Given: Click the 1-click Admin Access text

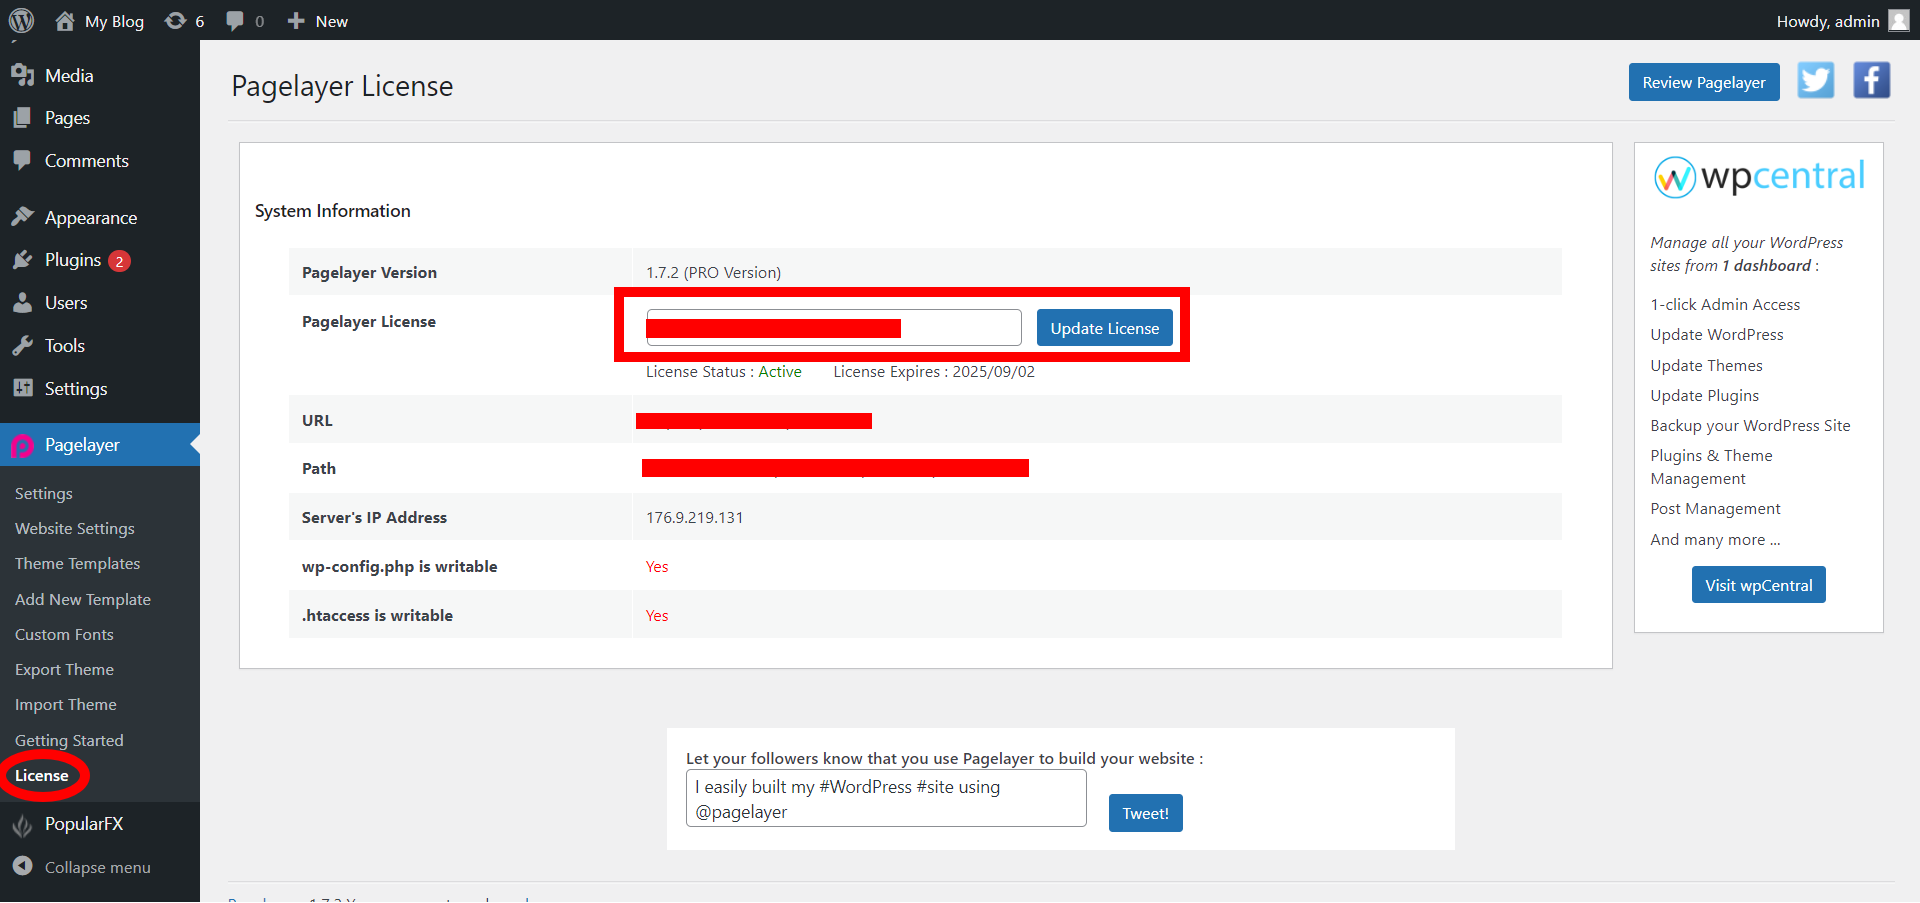Looking at the screenshot, I should 1725,305.
